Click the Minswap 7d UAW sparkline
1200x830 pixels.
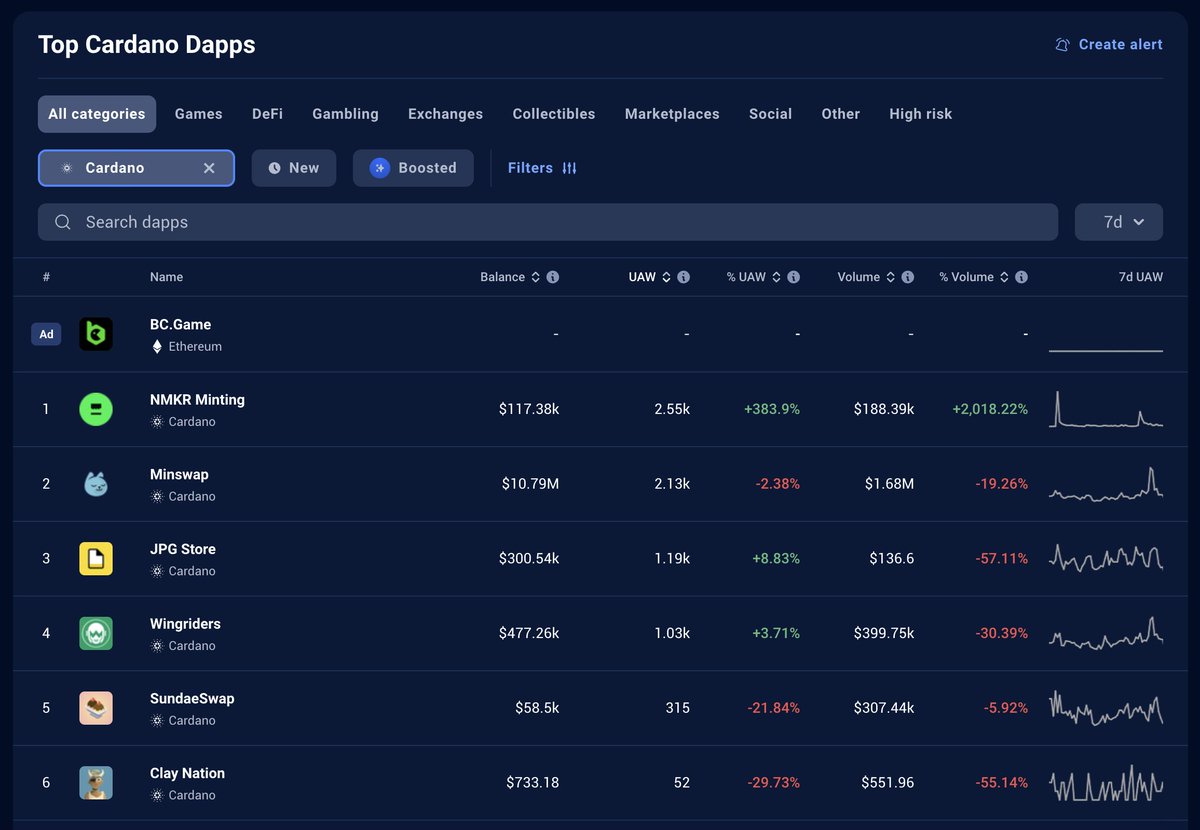coord(1106,484)
